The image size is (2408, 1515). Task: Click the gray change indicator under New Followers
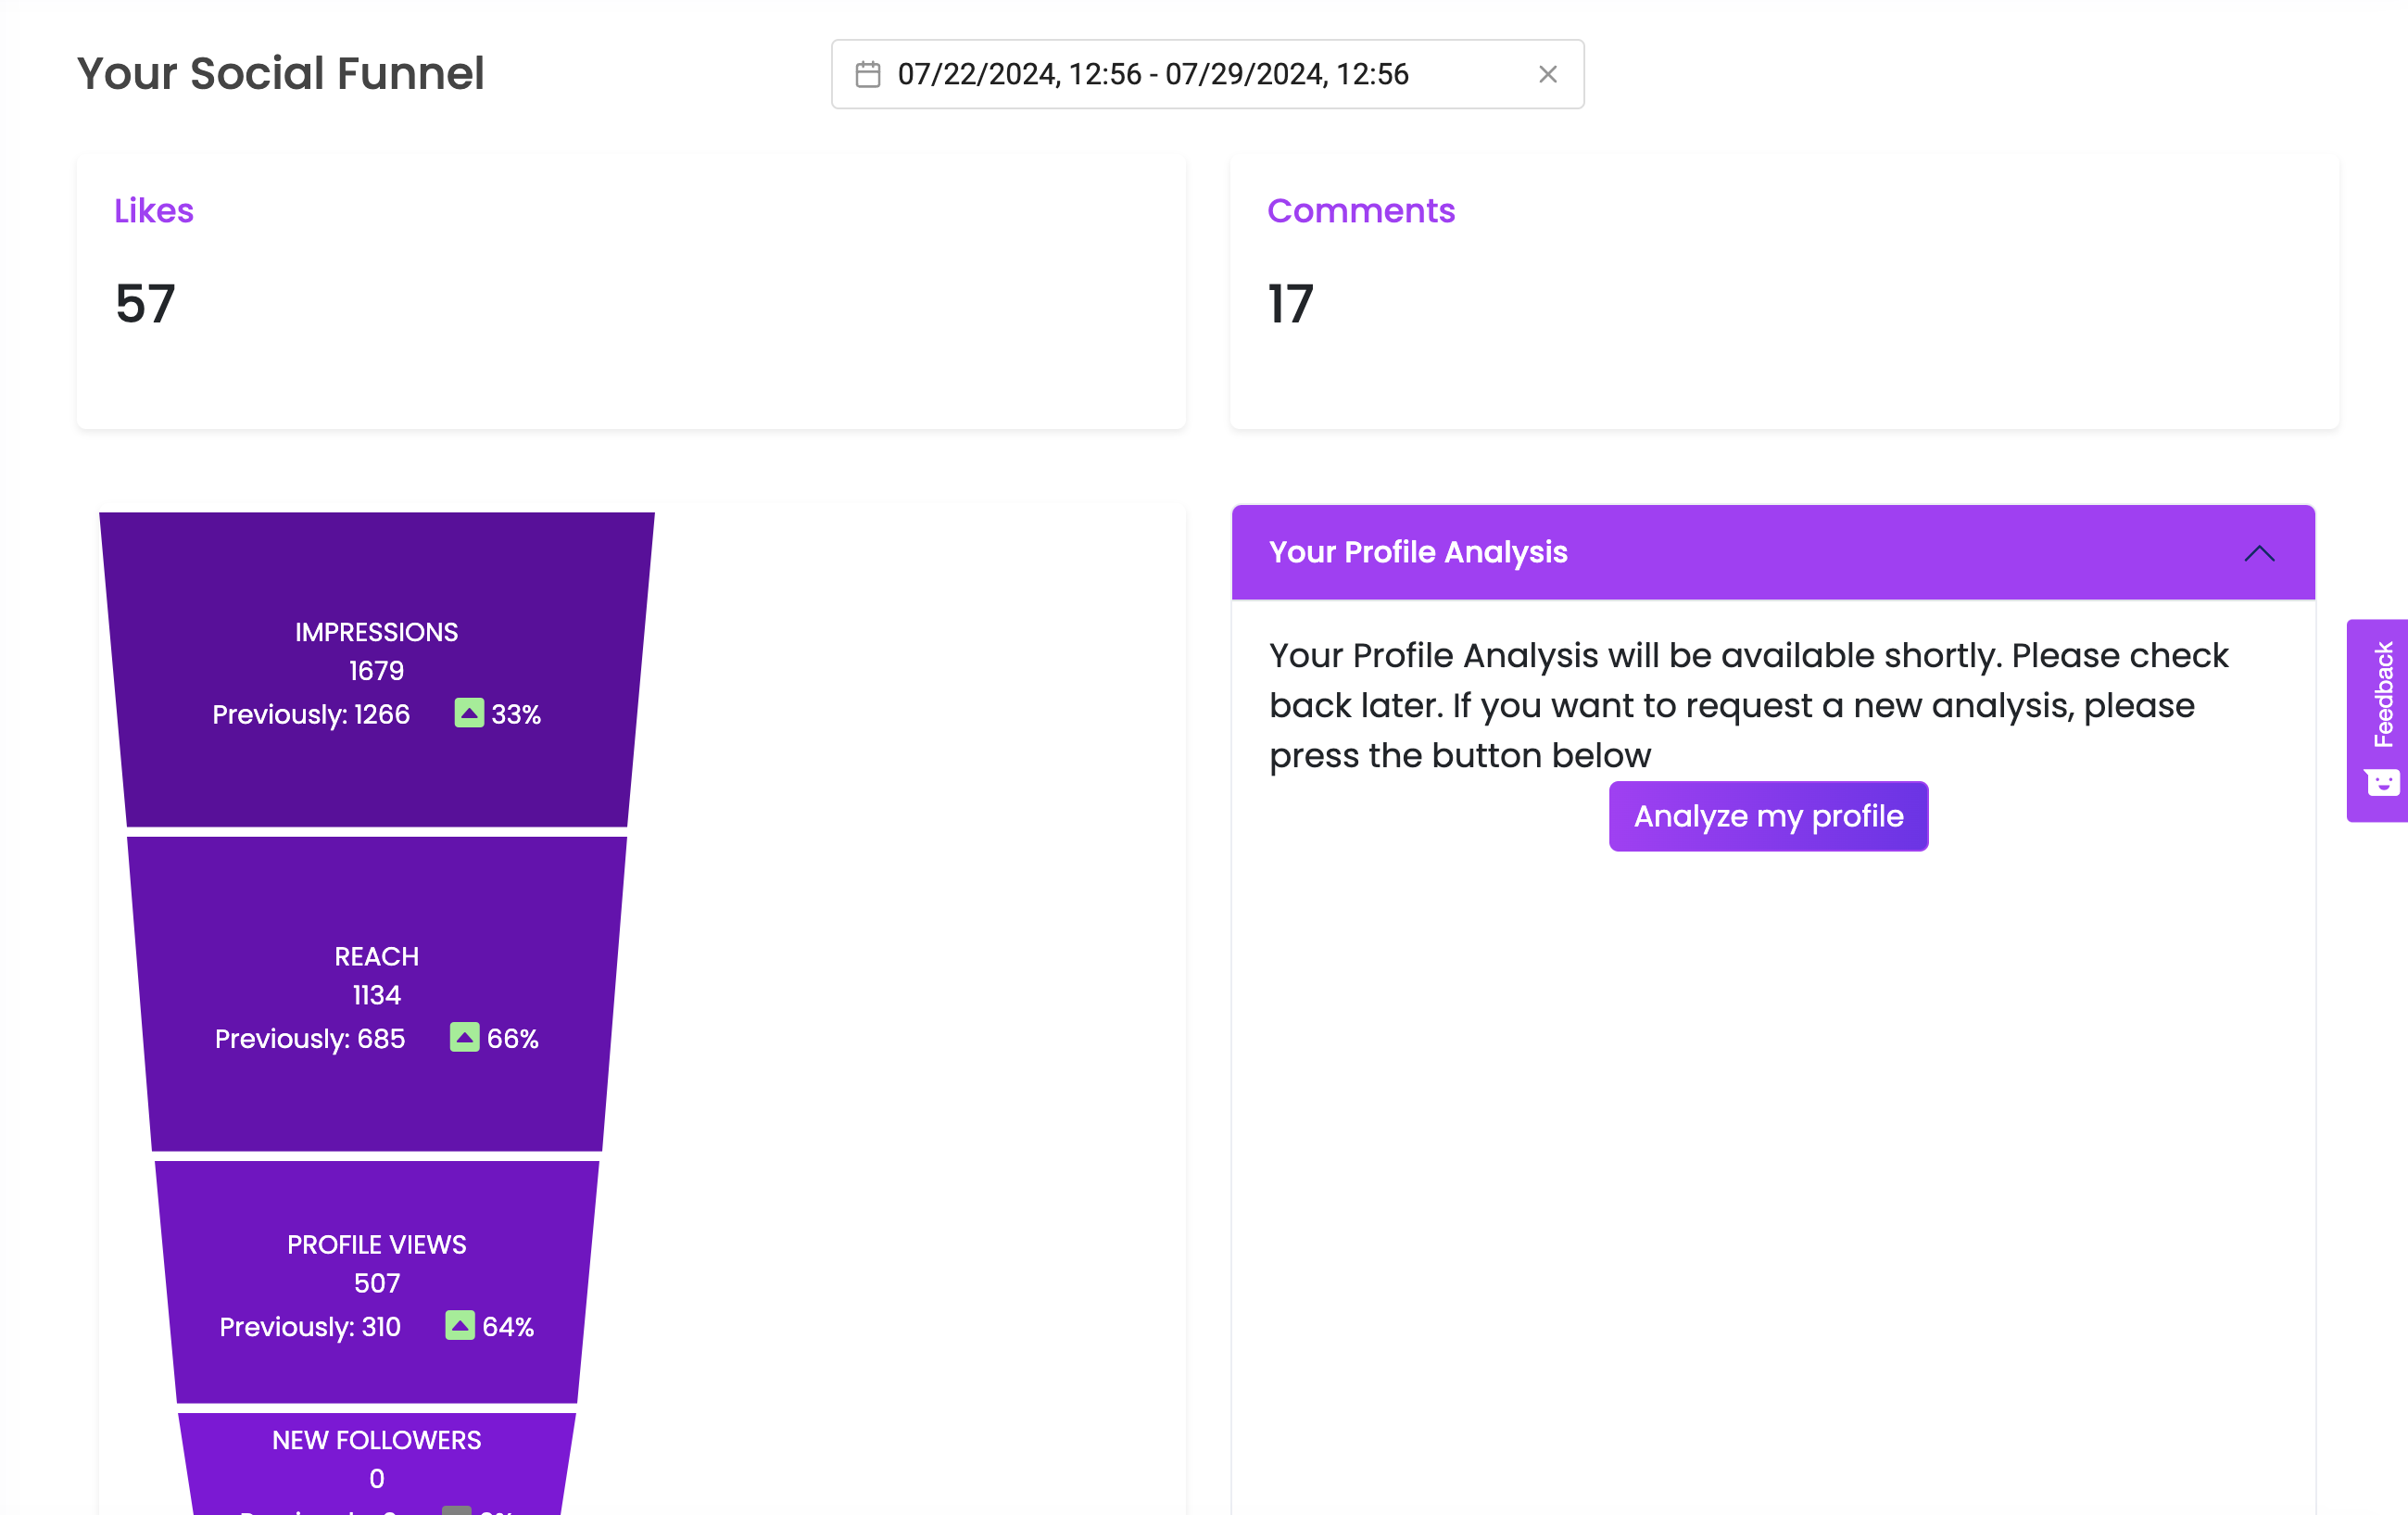tap(457, 1509)
